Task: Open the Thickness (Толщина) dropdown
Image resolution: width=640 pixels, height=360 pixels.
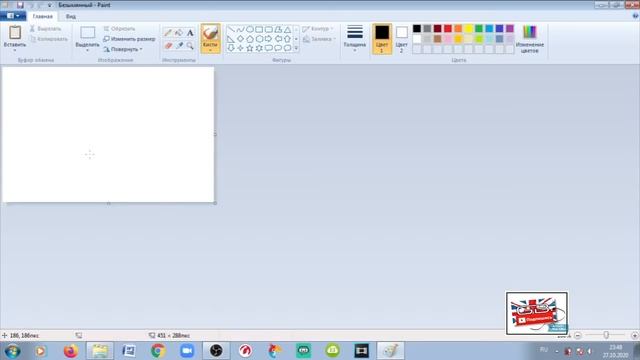Action: pyautogui.click(x=355, y=38)
